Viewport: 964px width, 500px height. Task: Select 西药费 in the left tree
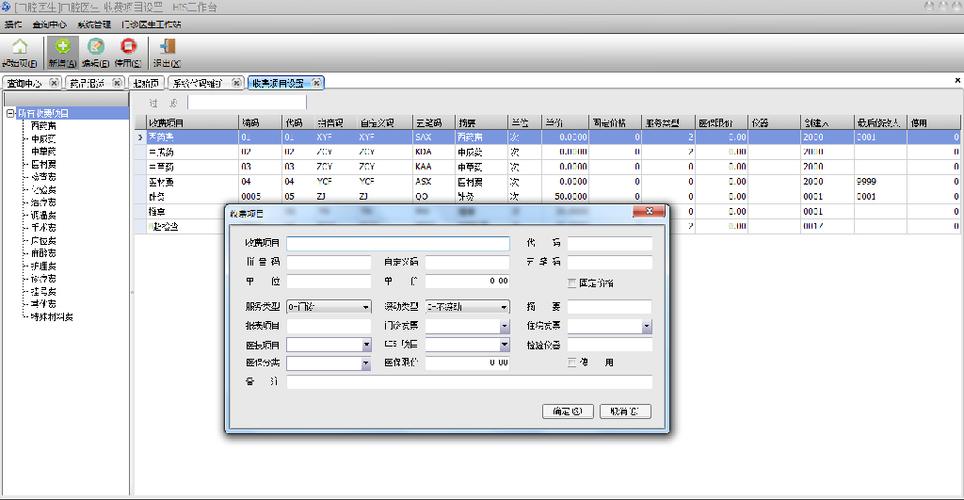pyautogui.click(x=43, y=125)
